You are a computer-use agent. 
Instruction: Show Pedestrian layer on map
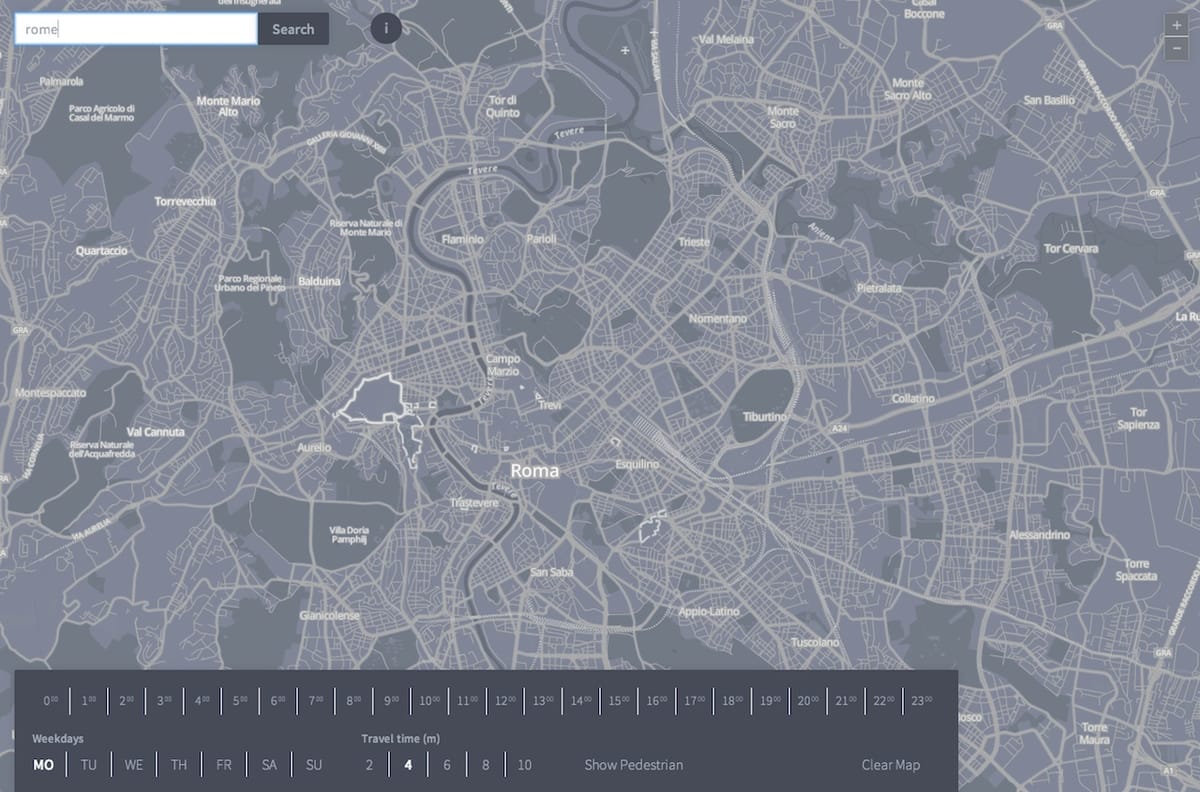(634, 765)
